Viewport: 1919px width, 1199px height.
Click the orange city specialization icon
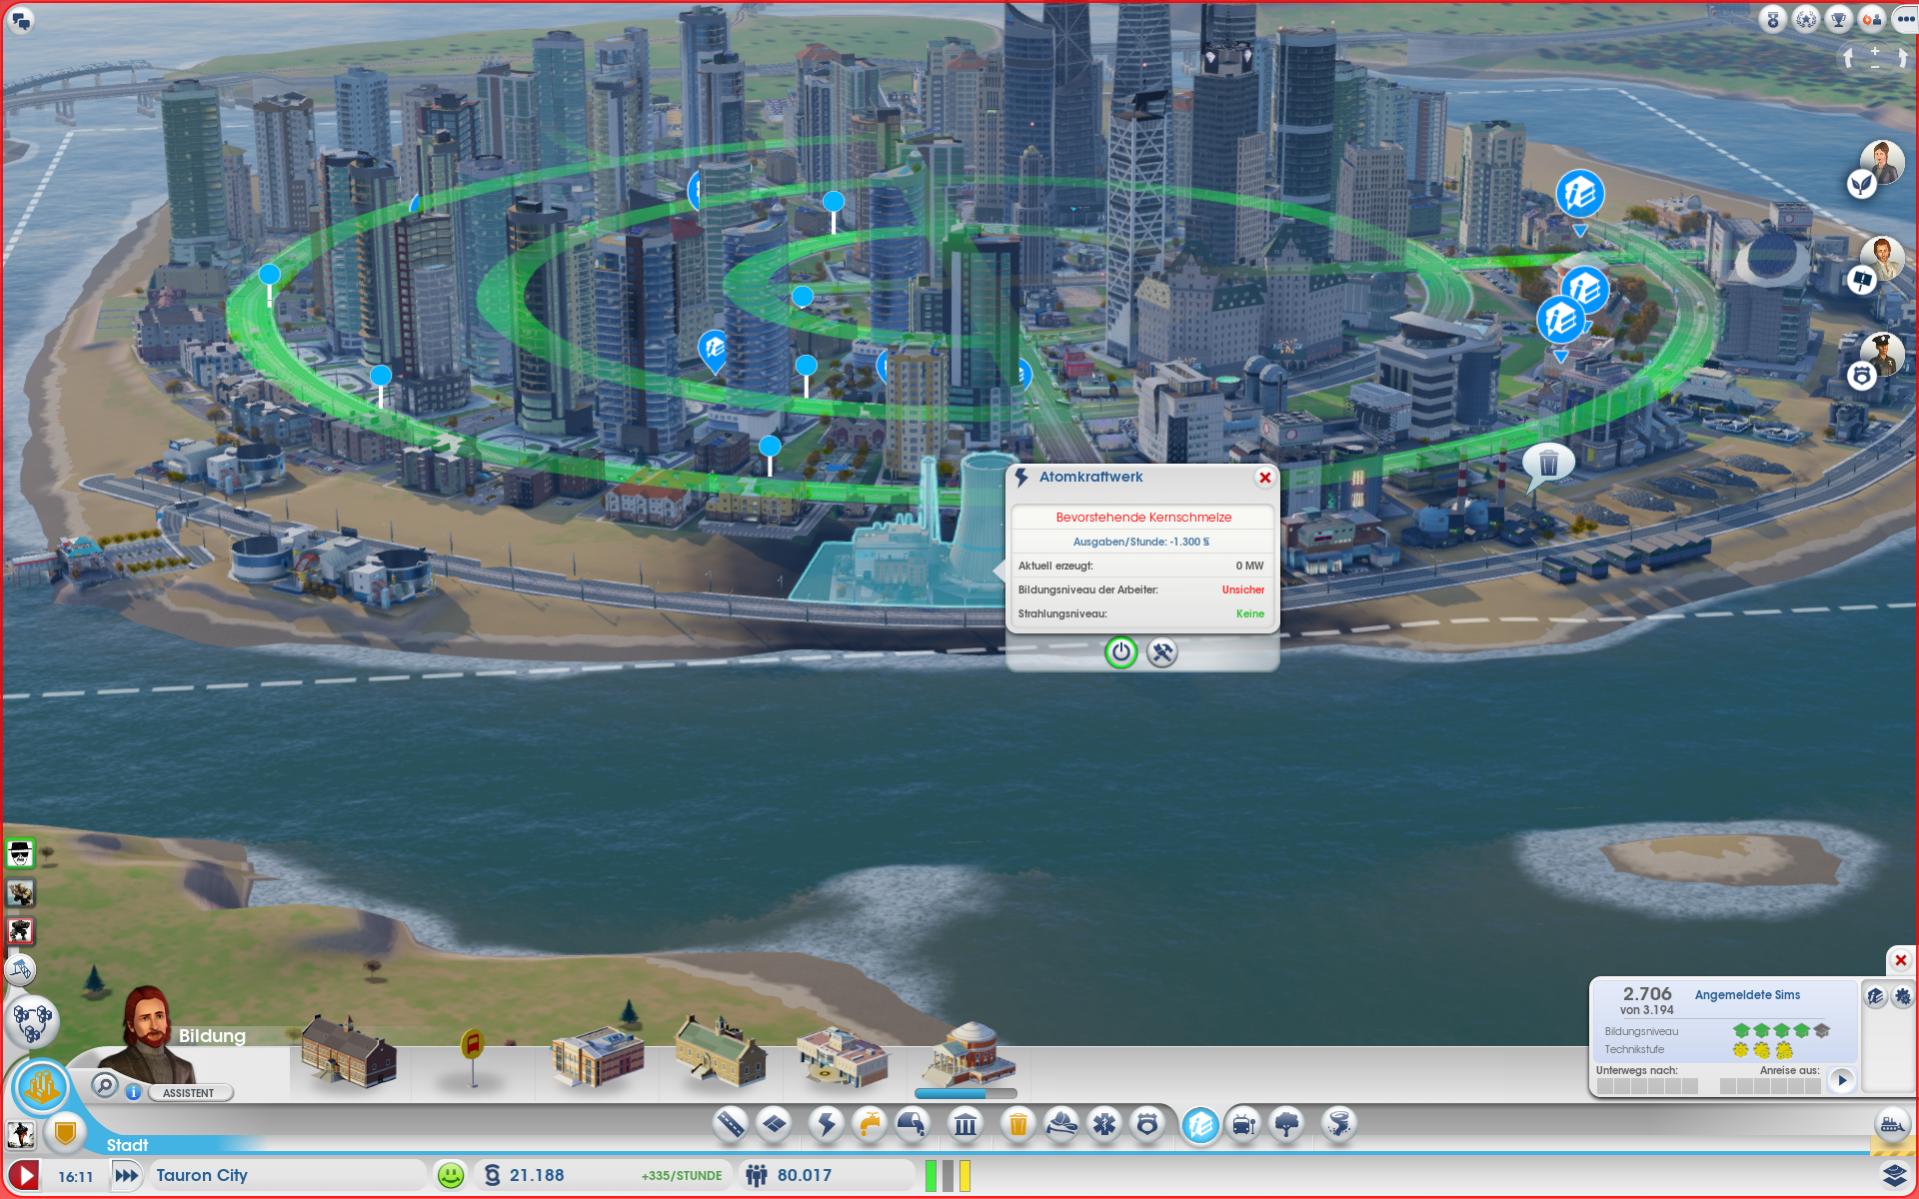tap(42, 1086)
